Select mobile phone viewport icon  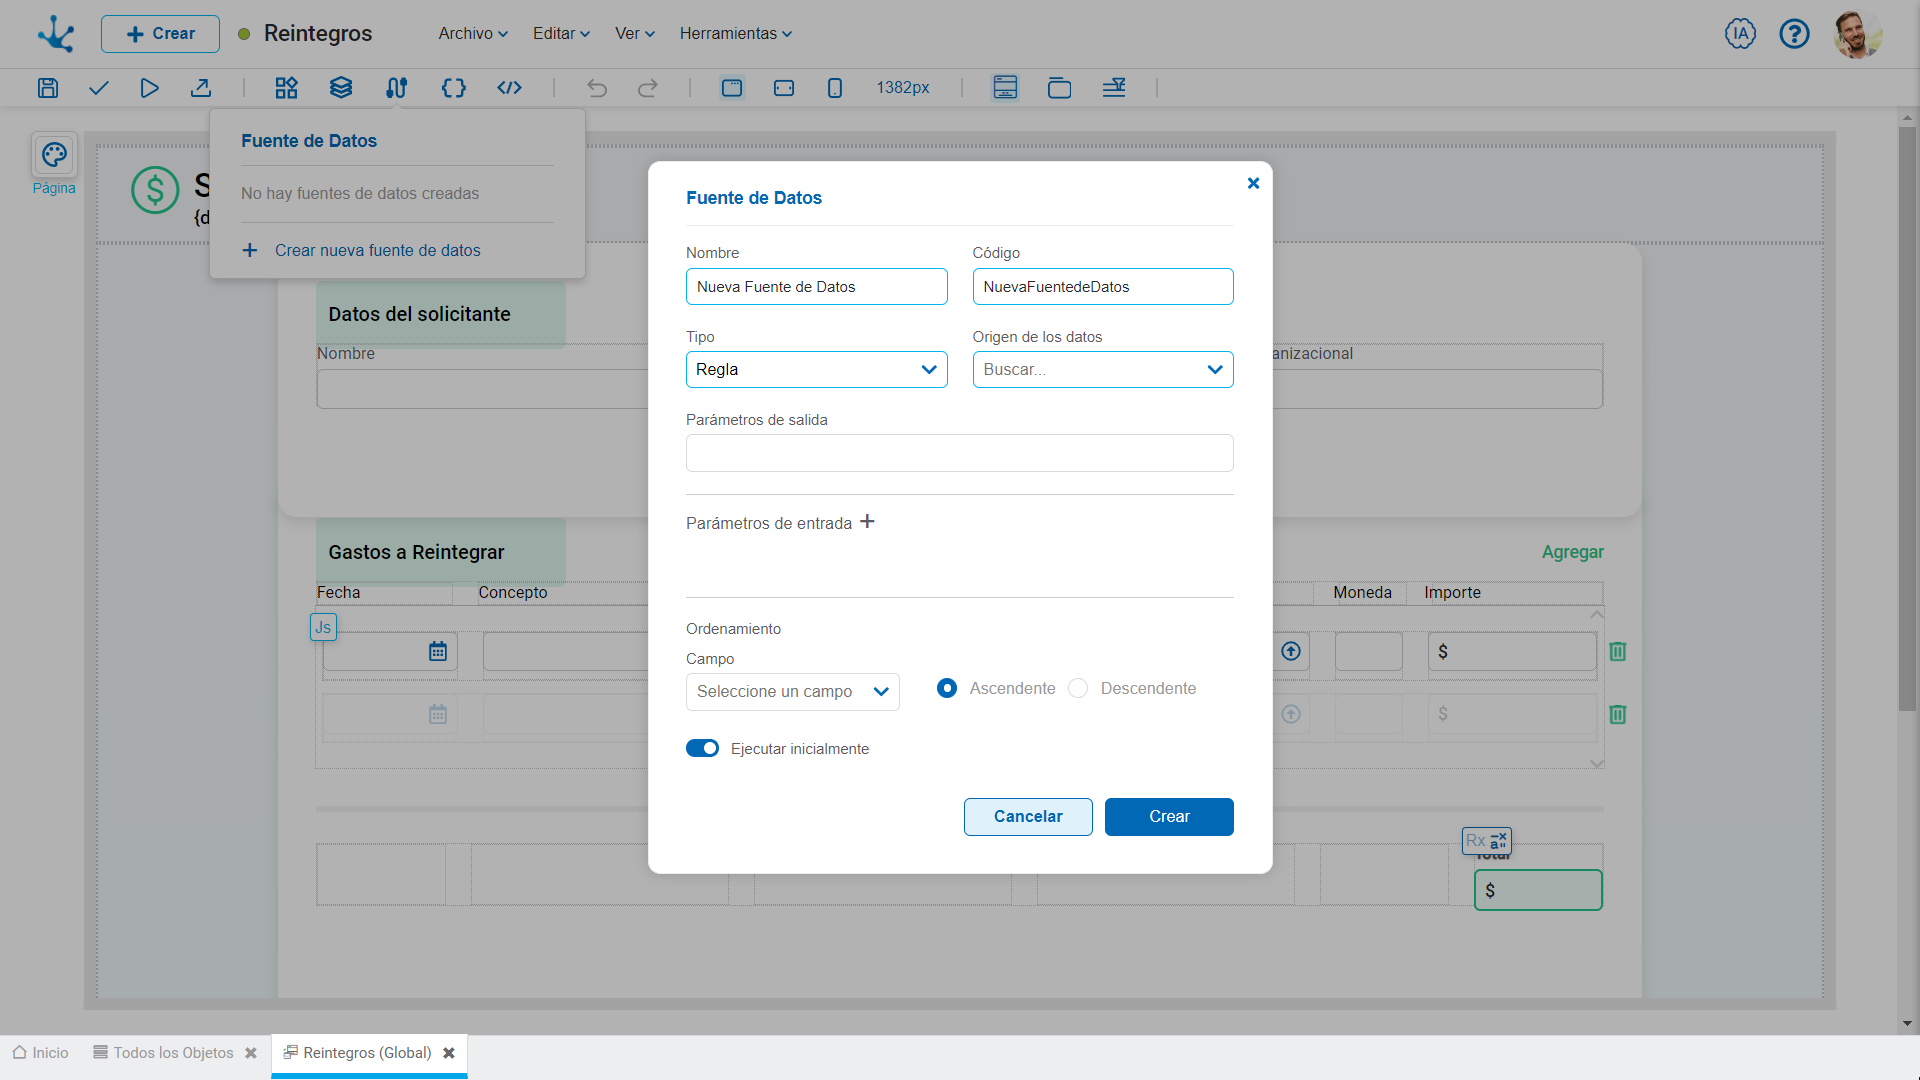[x=835, y=88]
